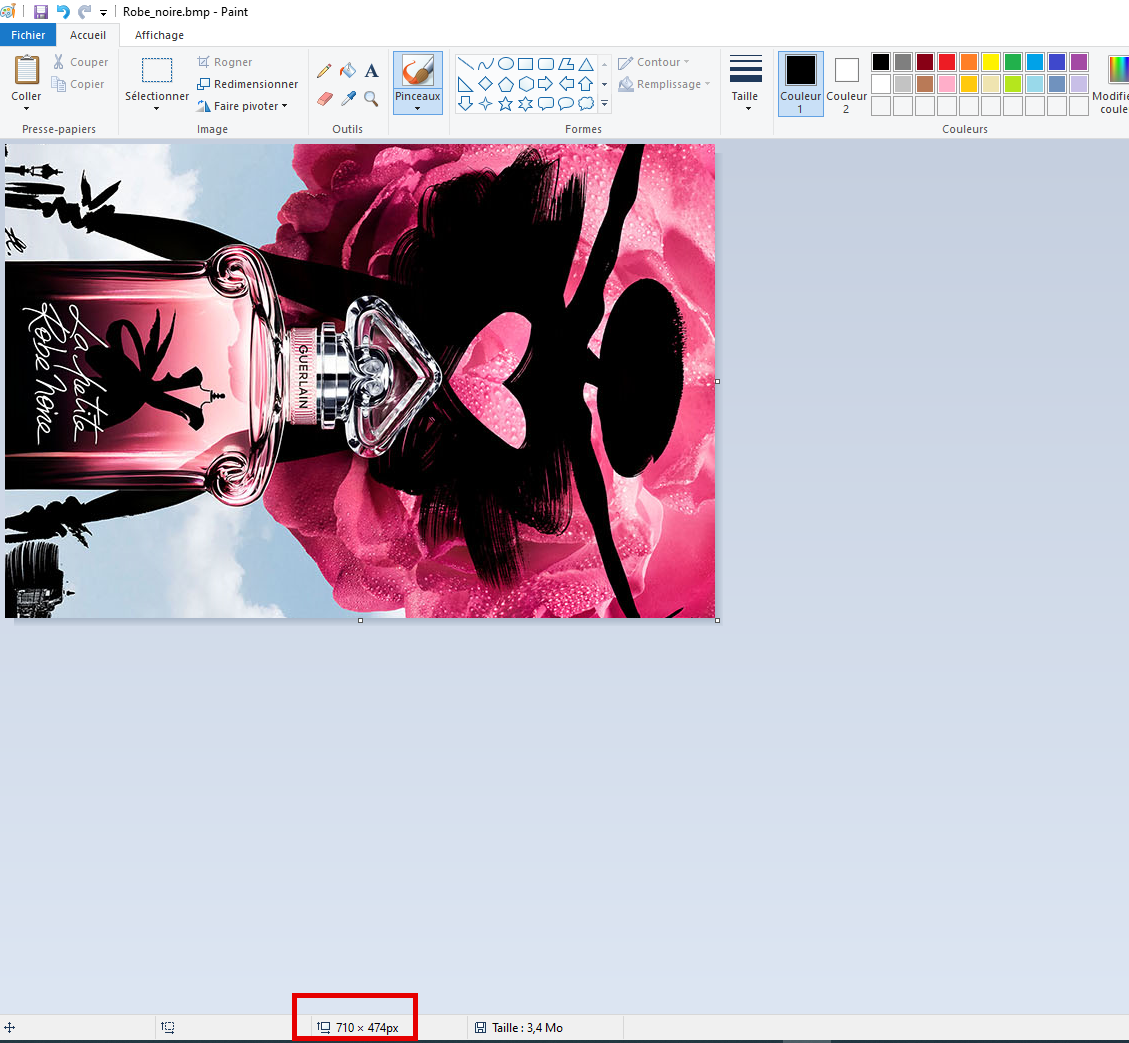Image resolution: width=1129 pixels, height=1043 pixels.
Task: Click the Undo arrow in quick access toolbar
Action: click(x=63, y=12)
